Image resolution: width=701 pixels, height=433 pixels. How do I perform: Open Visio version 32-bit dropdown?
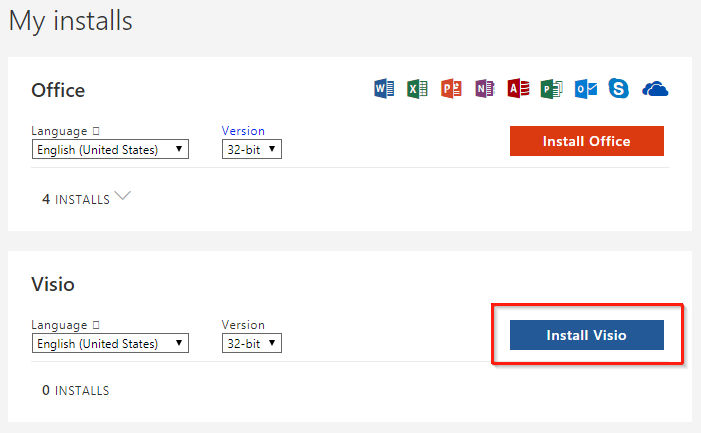252,343
